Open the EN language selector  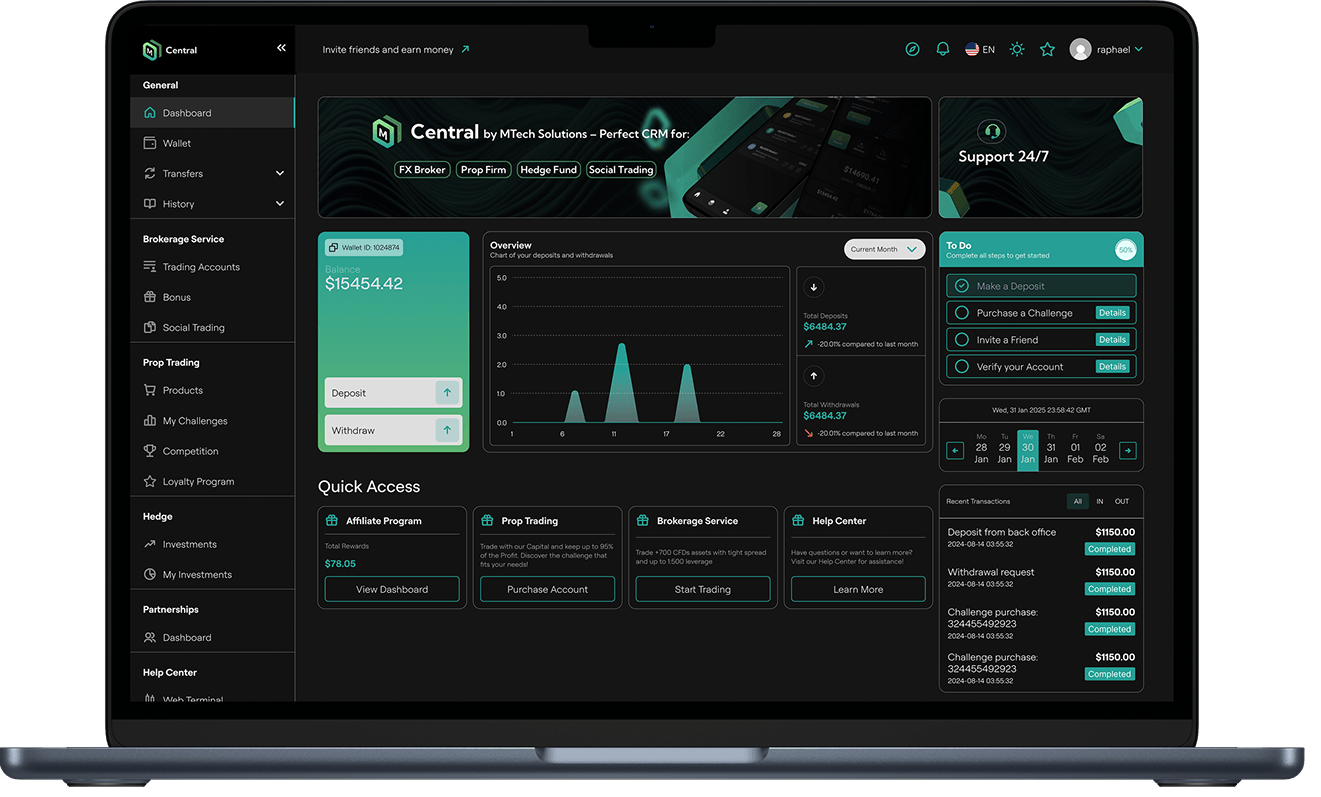point(980,49)
